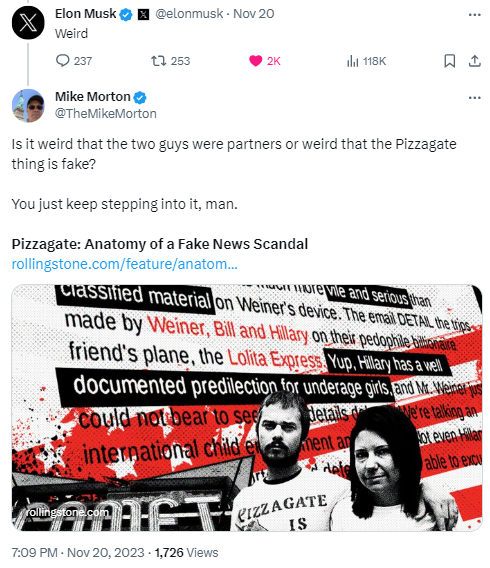Screen dimensions: 490x568
Task: Unlike the tweet with the pink heart
Action: (x=256, y=61)
